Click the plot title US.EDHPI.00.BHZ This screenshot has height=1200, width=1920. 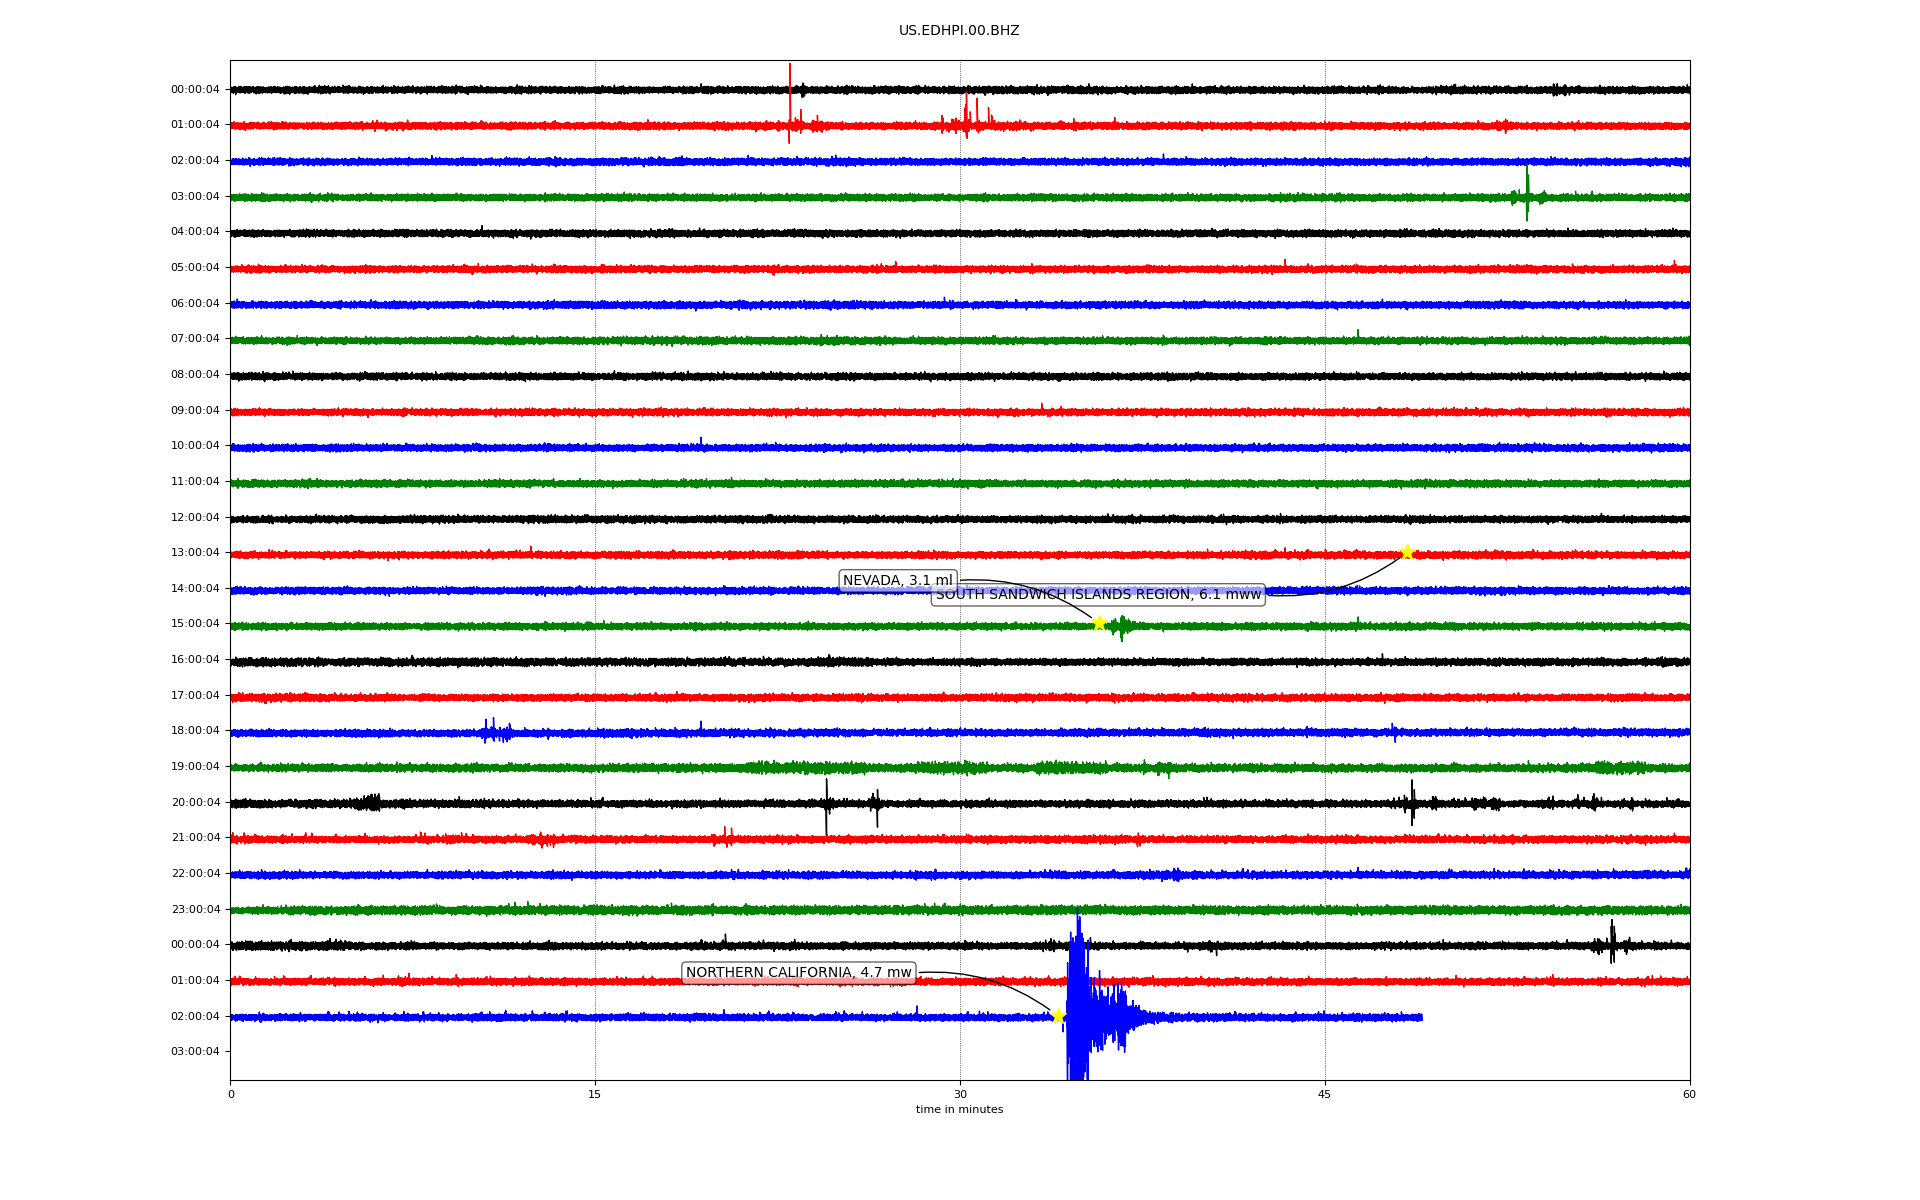[959, 31]
